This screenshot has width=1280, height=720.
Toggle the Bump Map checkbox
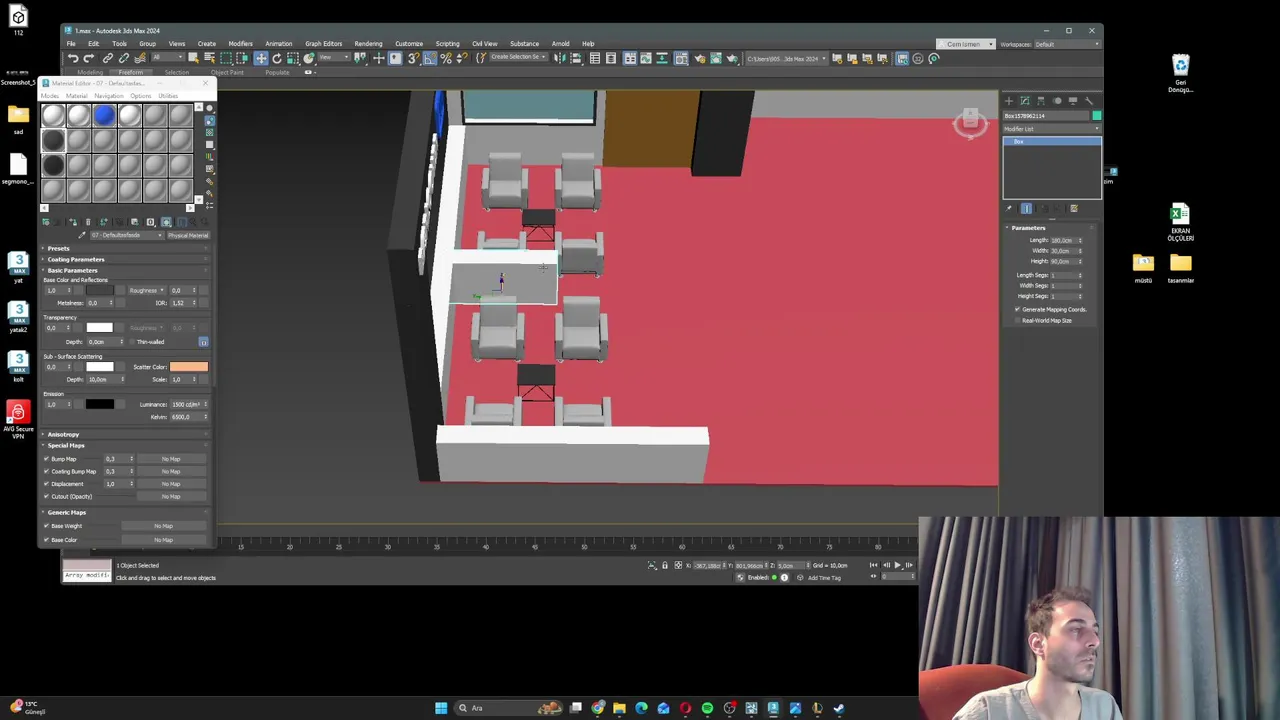[46, 459]
